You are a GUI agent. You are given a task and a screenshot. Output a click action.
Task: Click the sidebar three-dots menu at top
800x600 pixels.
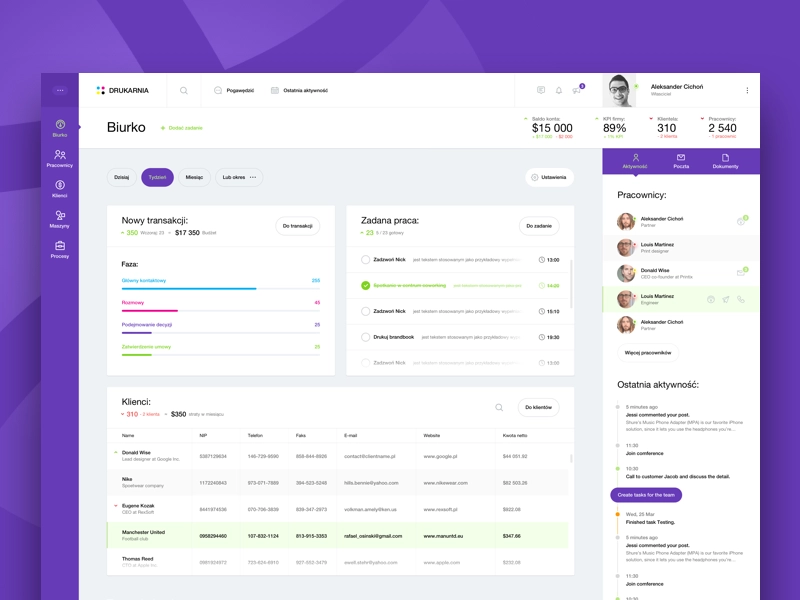pyautogui.click(x=60, y=90)
